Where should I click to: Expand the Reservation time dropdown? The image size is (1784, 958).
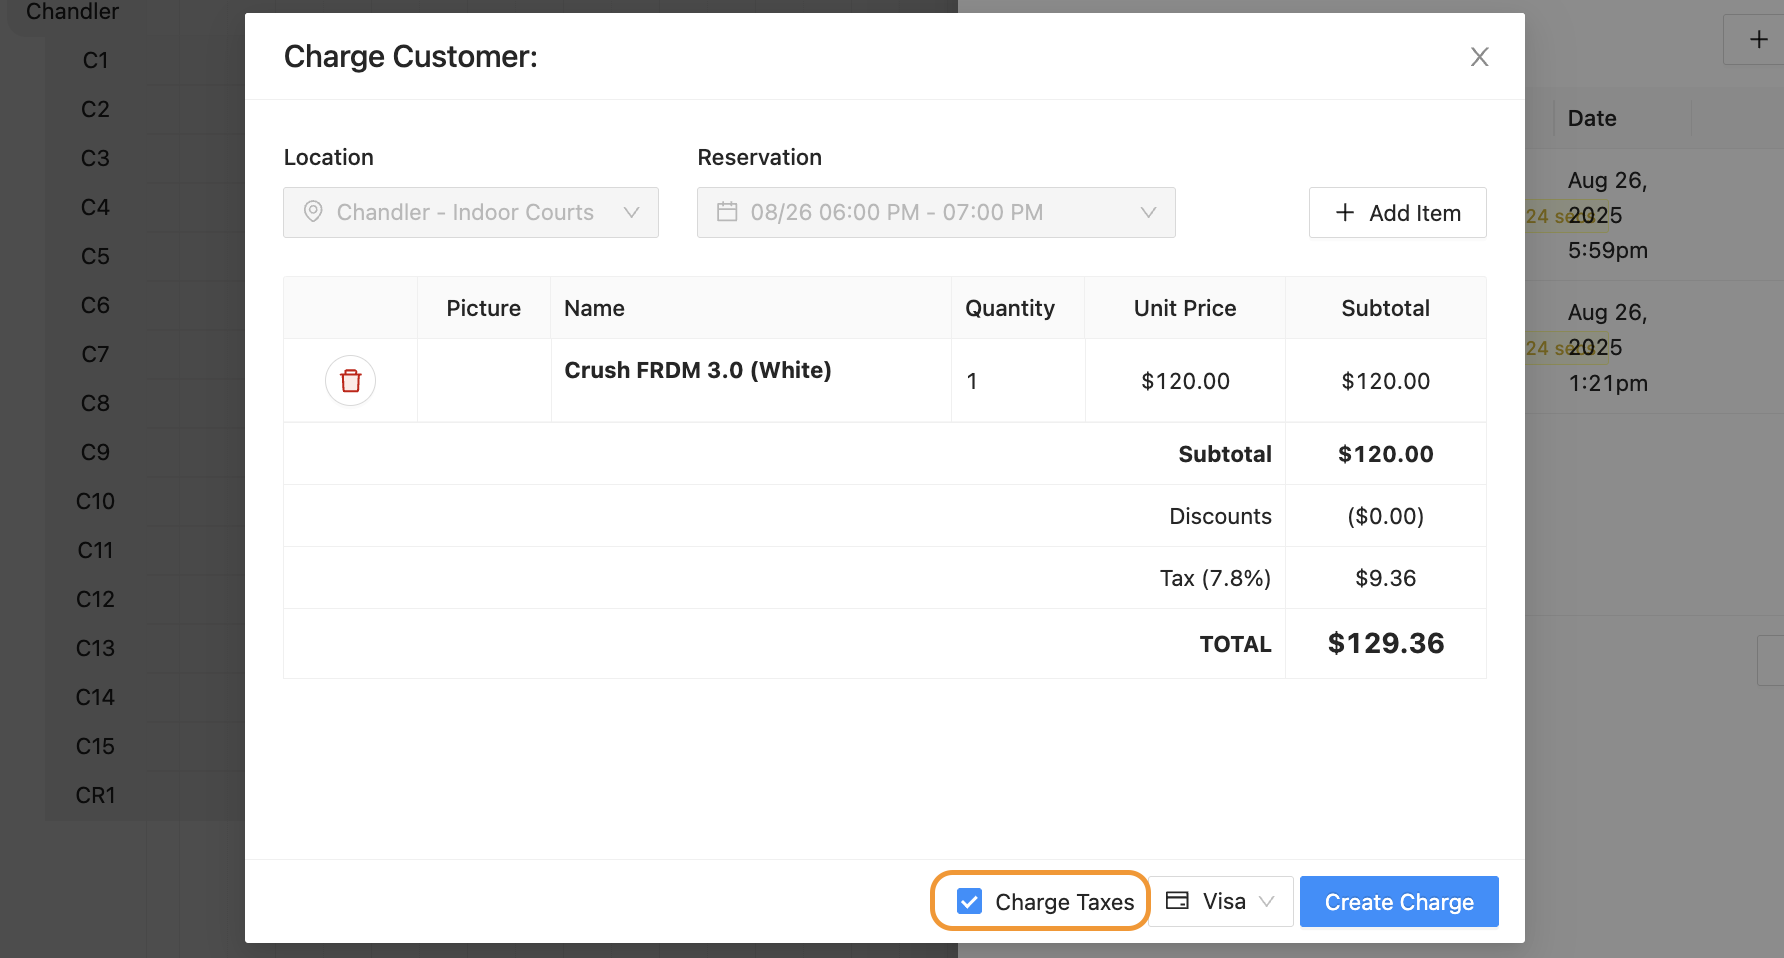[935, 212]
